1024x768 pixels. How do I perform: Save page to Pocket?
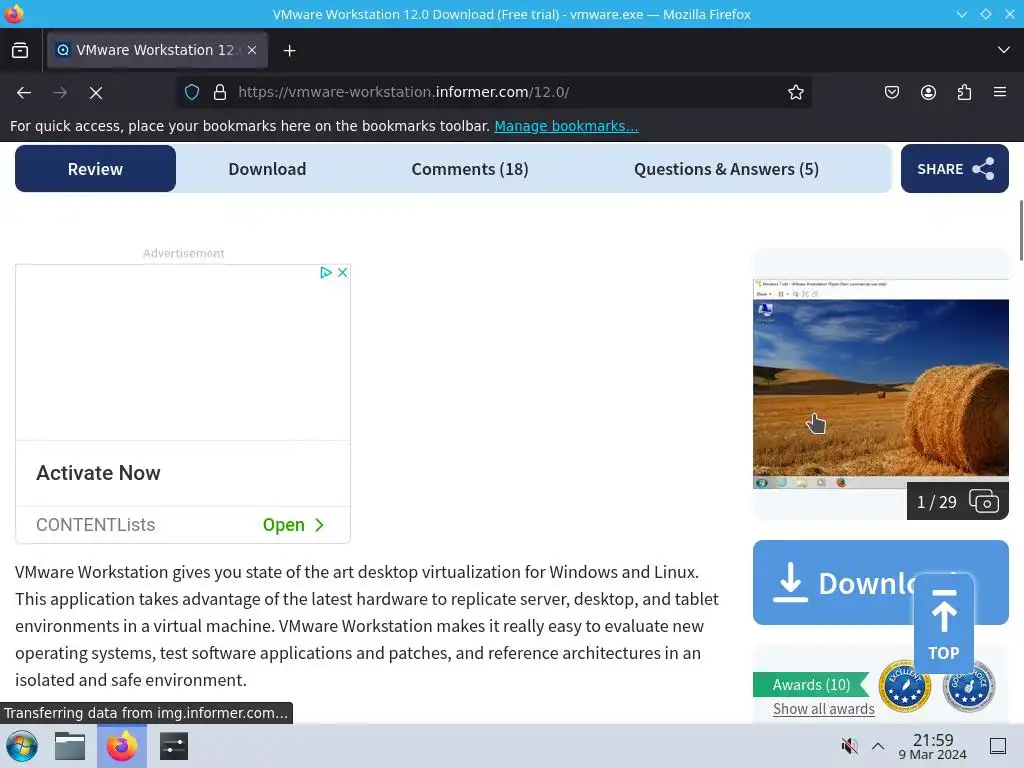click(x=892, y=93)
